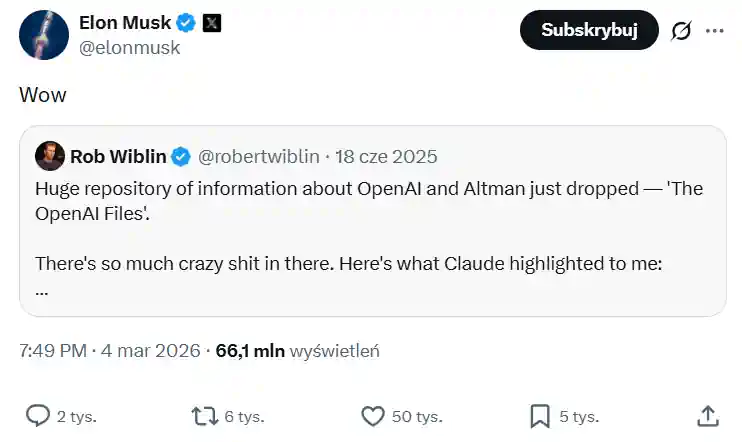
Task: Click the Grok explain post icon
Action: (x=681, y=31)
